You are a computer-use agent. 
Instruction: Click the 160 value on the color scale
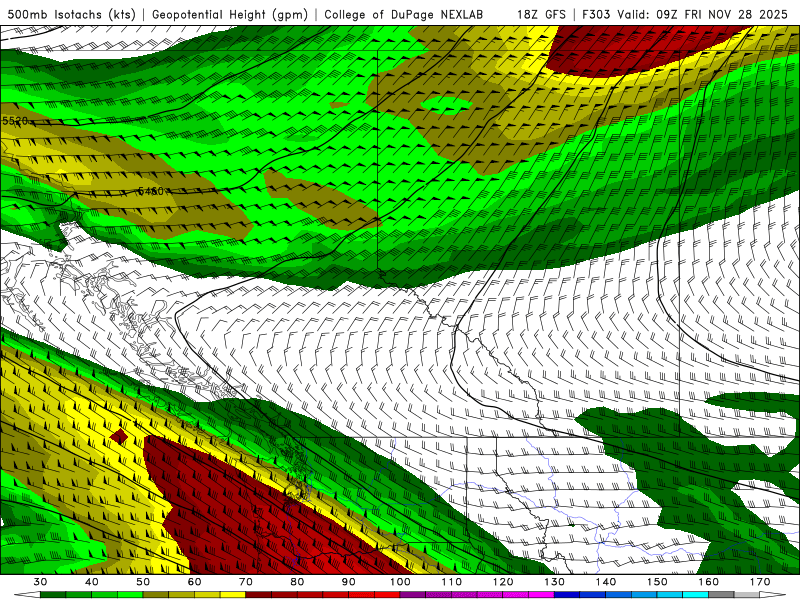point(709,582)
